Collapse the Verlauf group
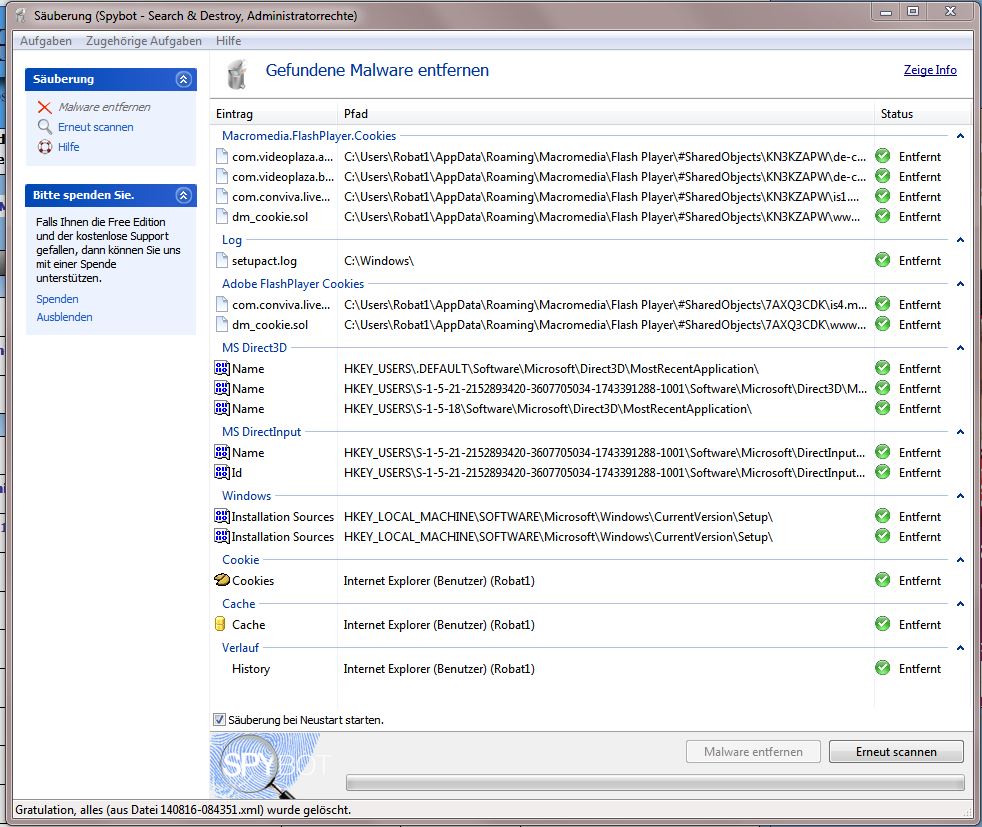Screen dimensions: 982x827 coord(960,647)
